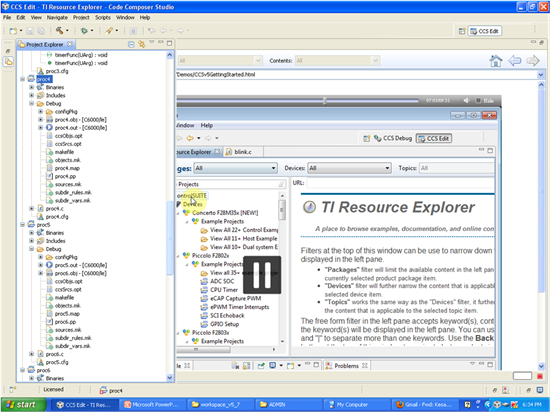Switch to workspace_v5_7 taskbar item
Image resolution: width=550 pixels, height=412 pixels.
click(220, 405)
